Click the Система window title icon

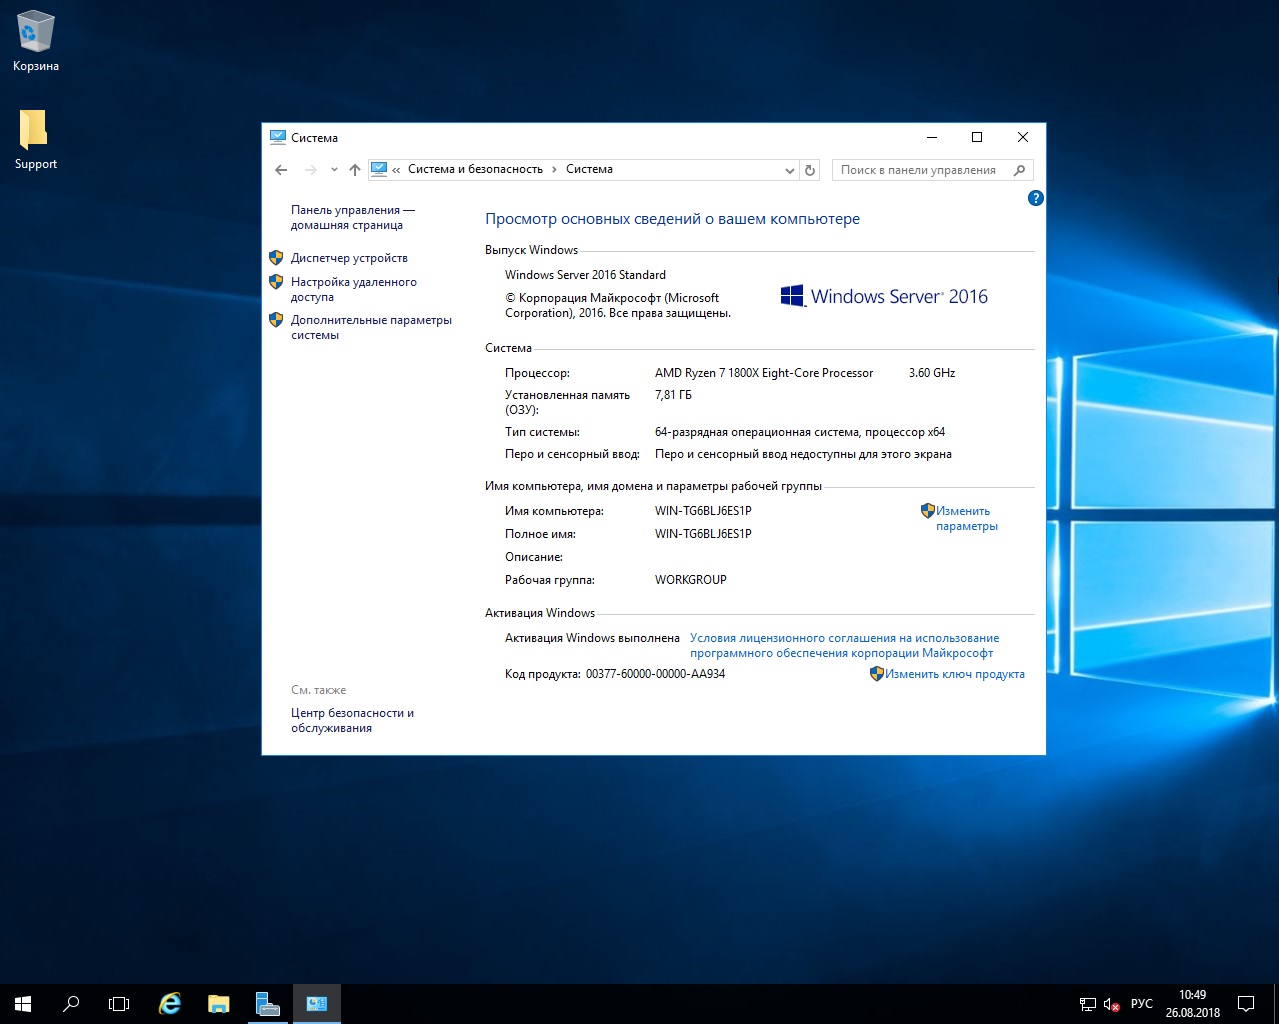[278, 137]
